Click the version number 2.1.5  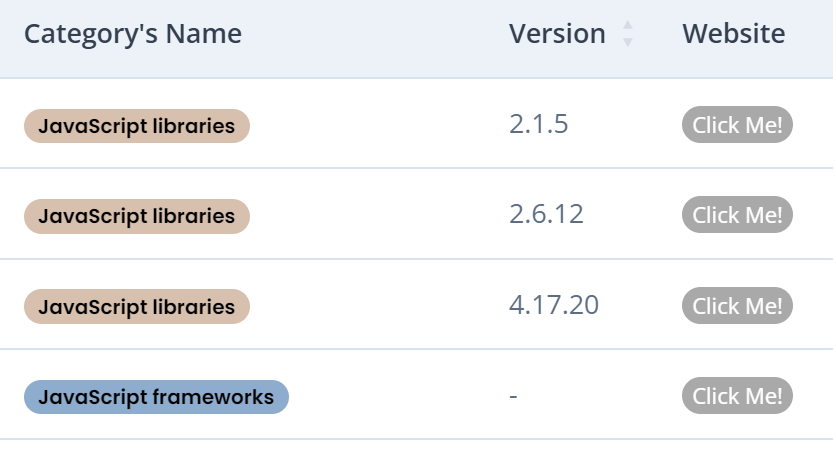tap(538, 124)
